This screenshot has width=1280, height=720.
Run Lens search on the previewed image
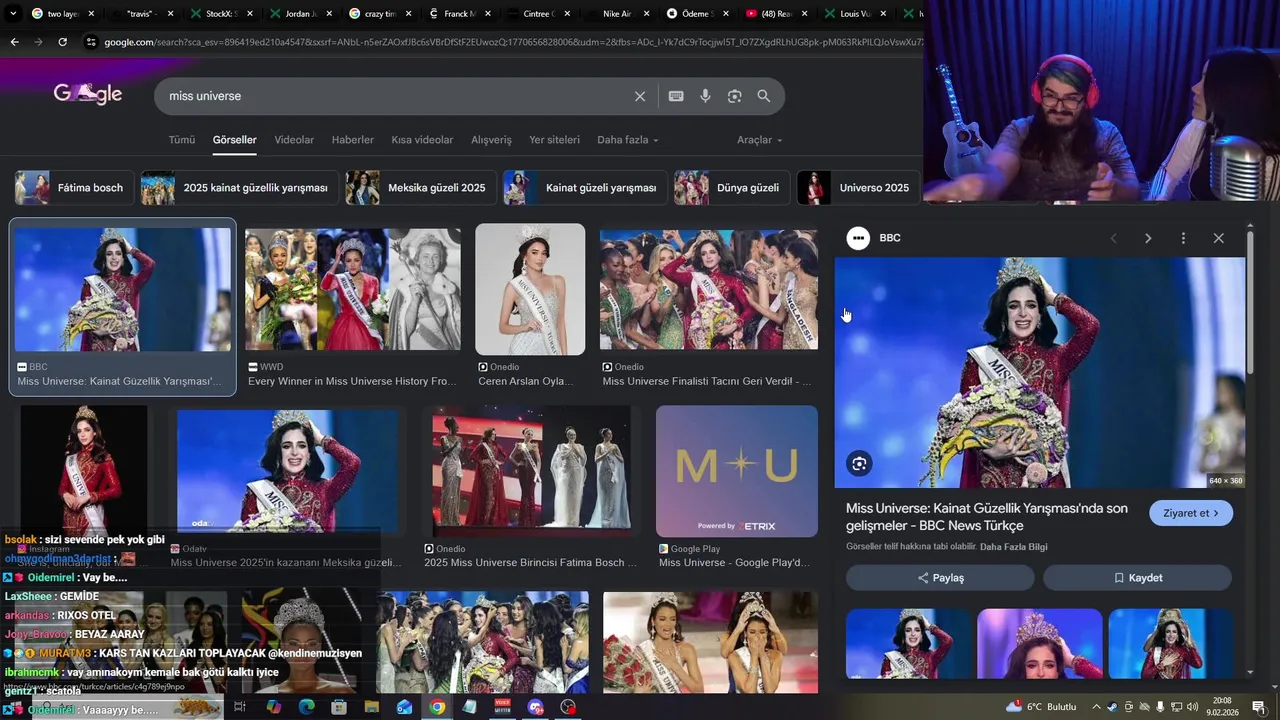pos(859,463)
